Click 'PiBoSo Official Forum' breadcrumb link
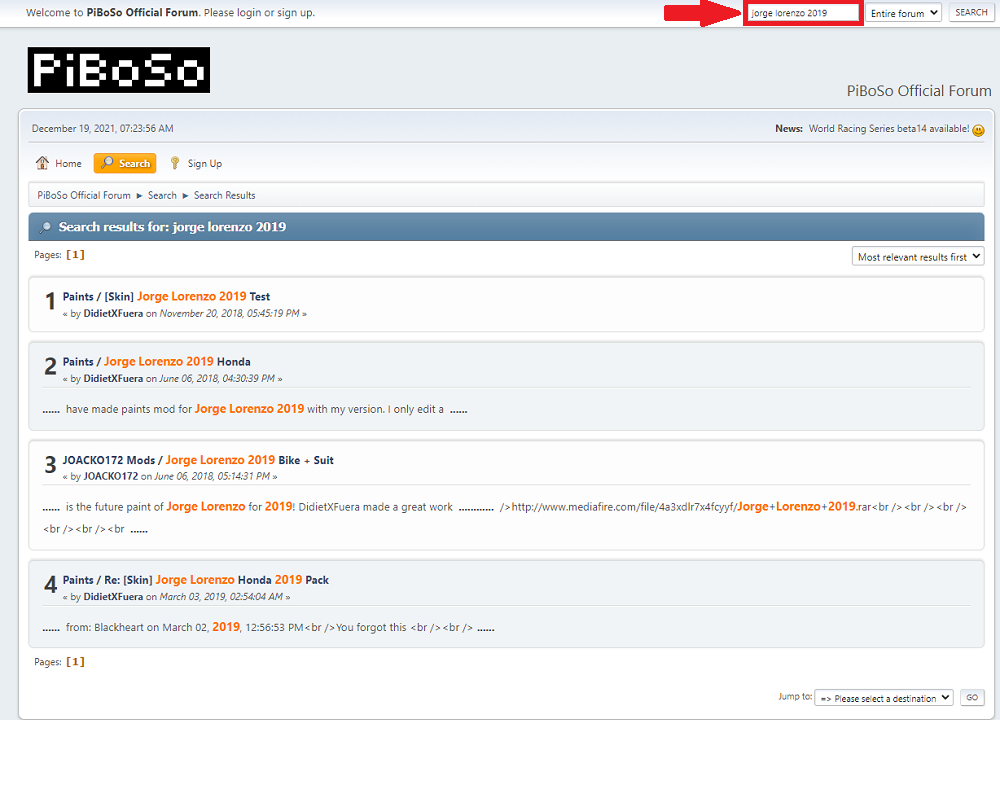This screenshot has width=1000, height=798. (x=84, y=195)
